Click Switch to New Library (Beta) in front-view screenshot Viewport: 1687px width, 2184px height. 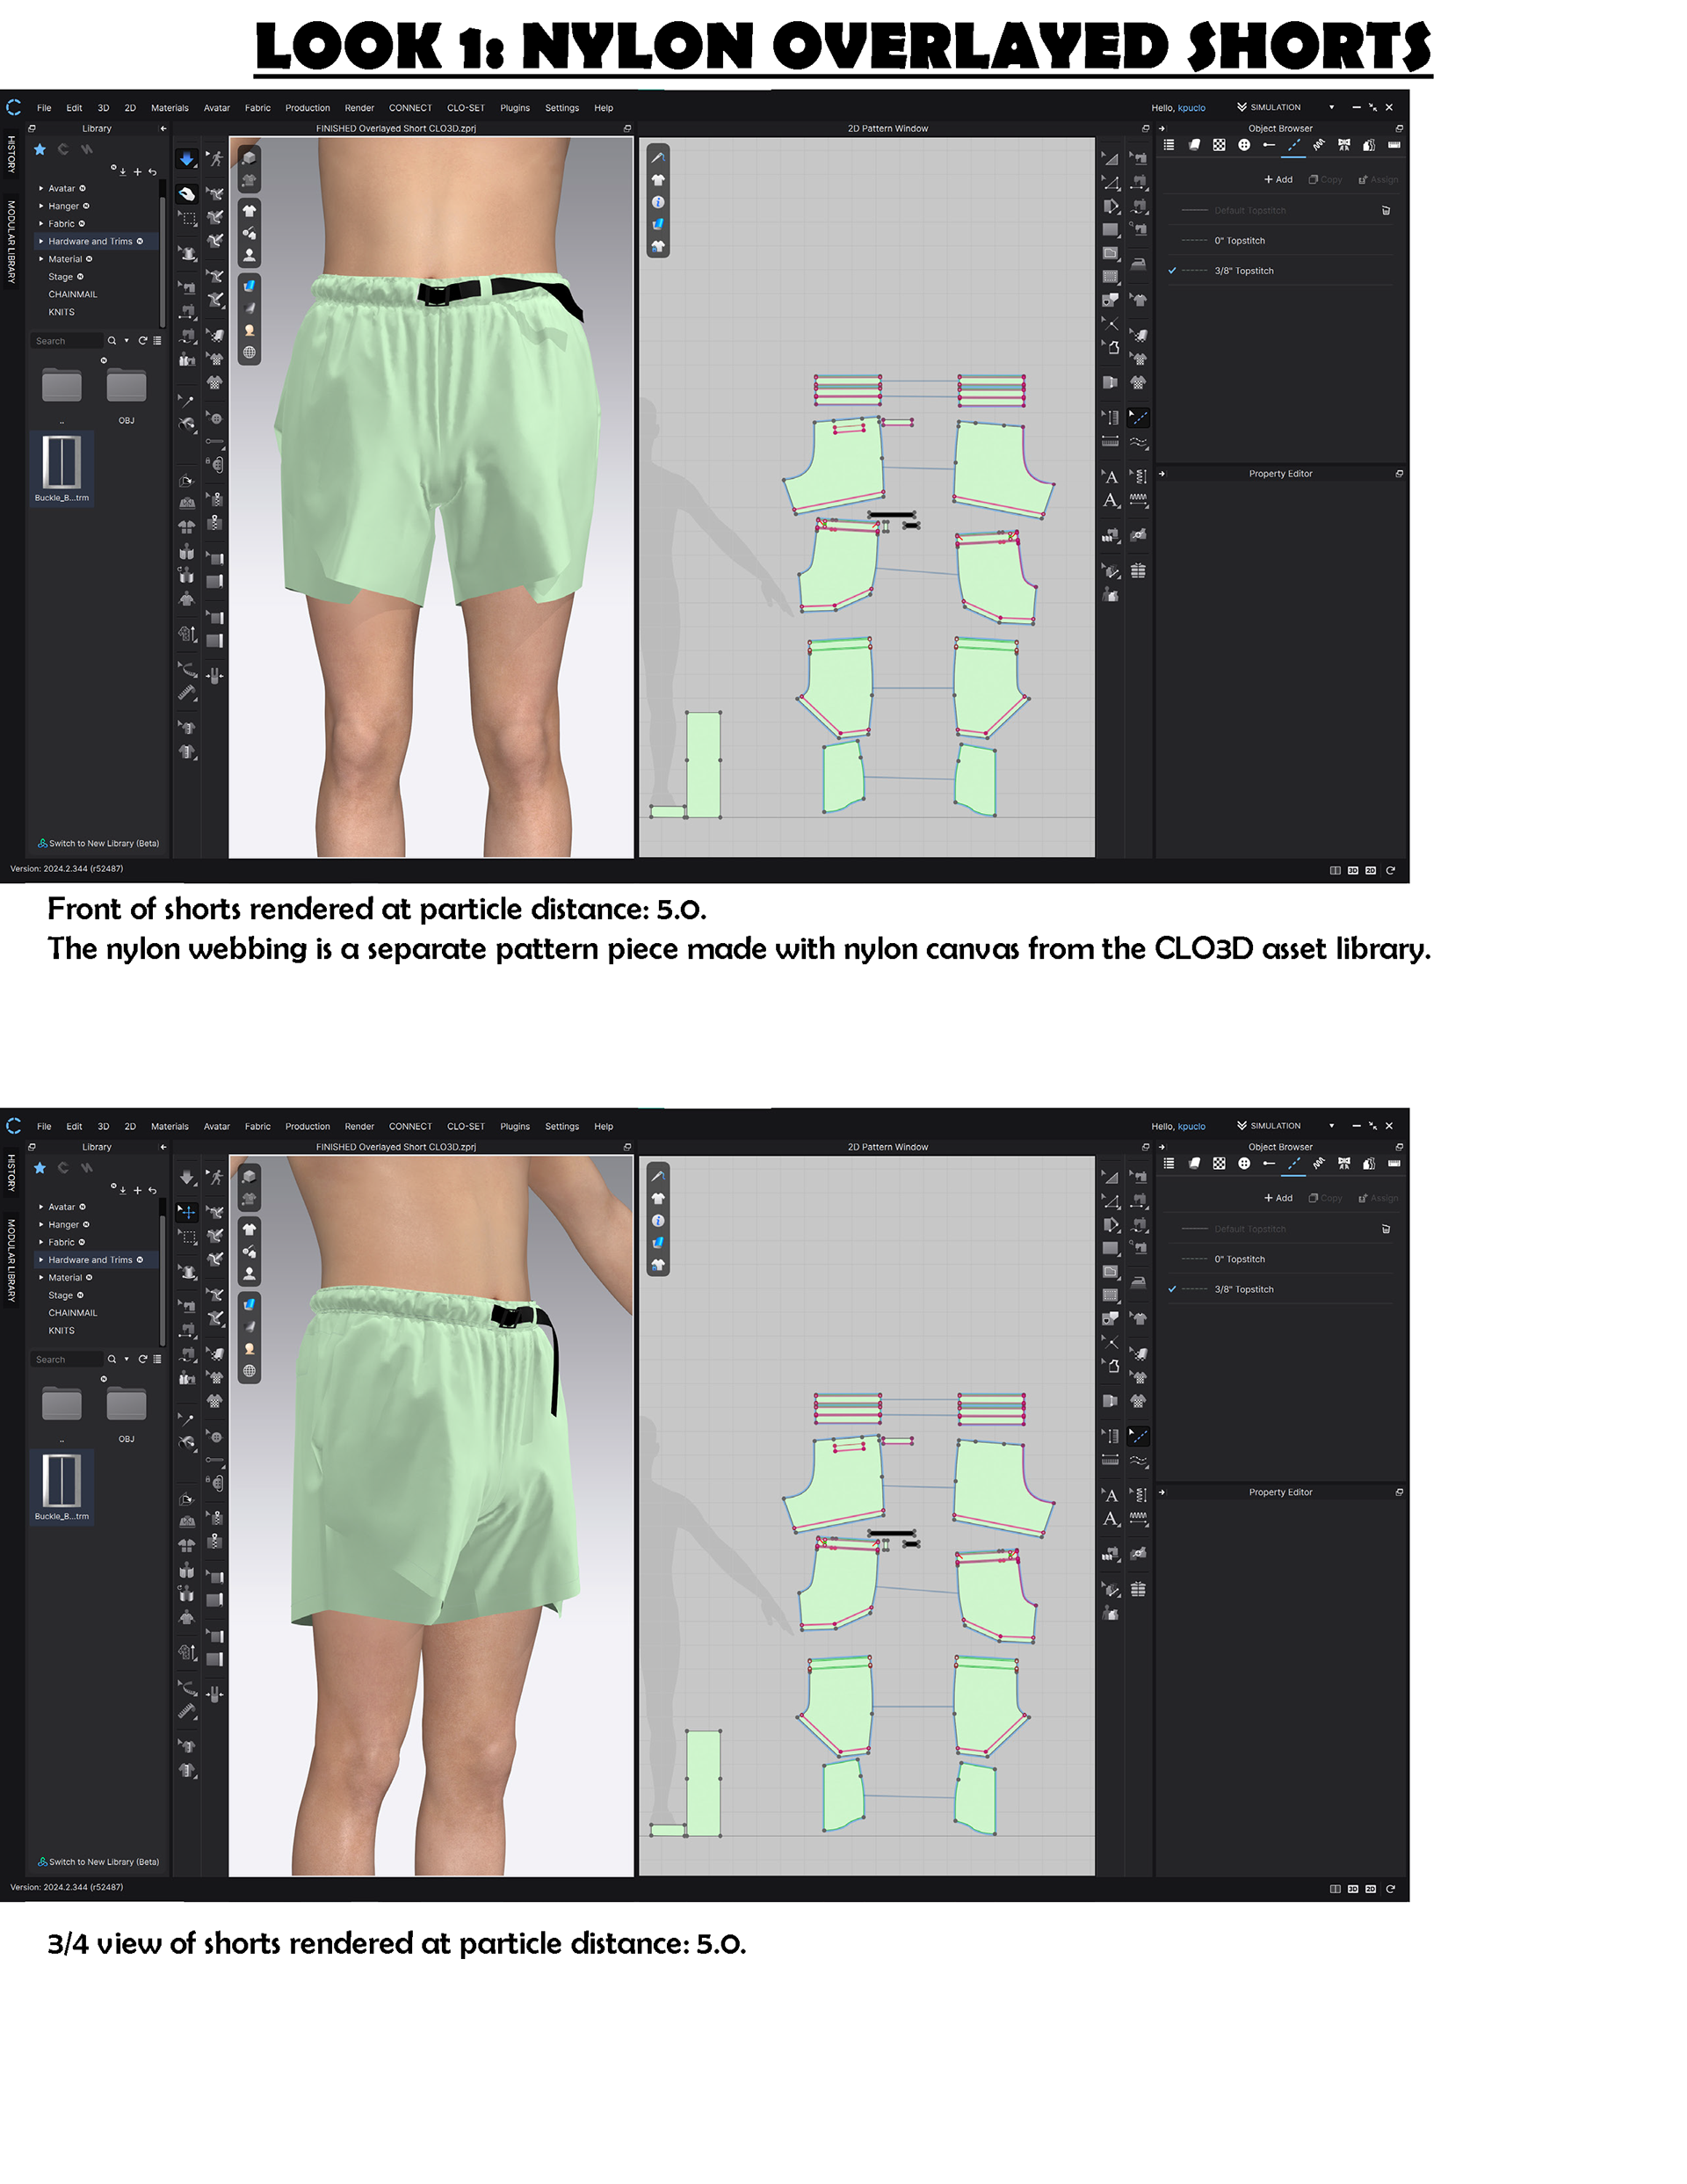[98, 843]
